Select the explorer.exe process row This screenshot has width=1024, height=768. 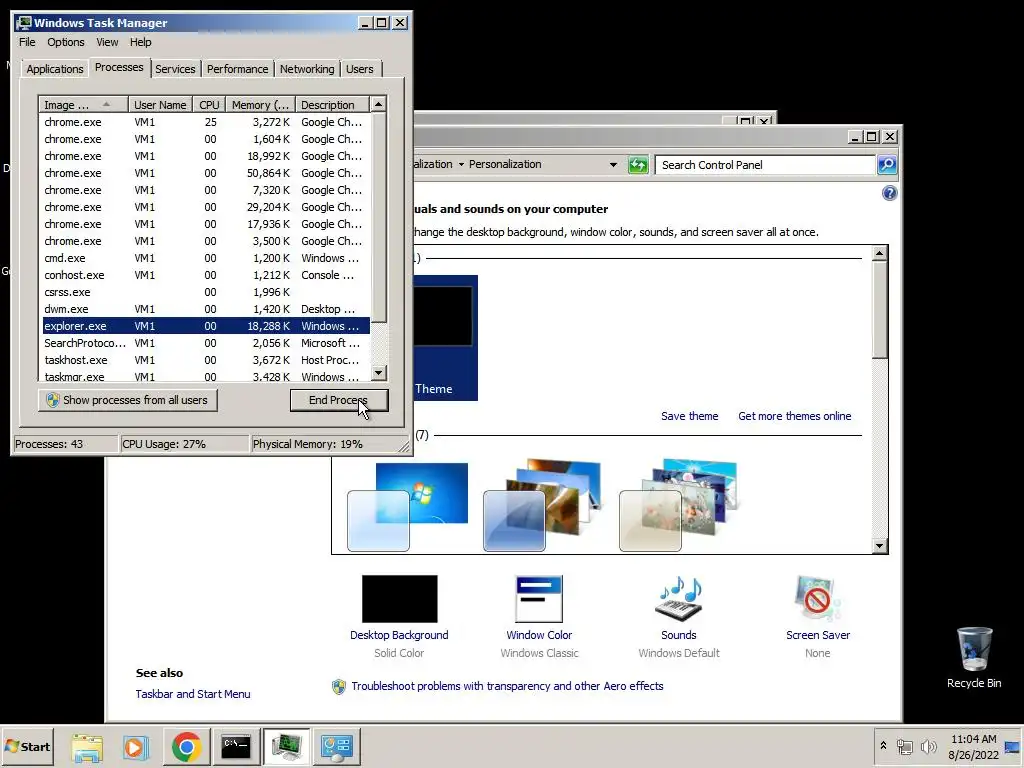(x=206, y=326)
